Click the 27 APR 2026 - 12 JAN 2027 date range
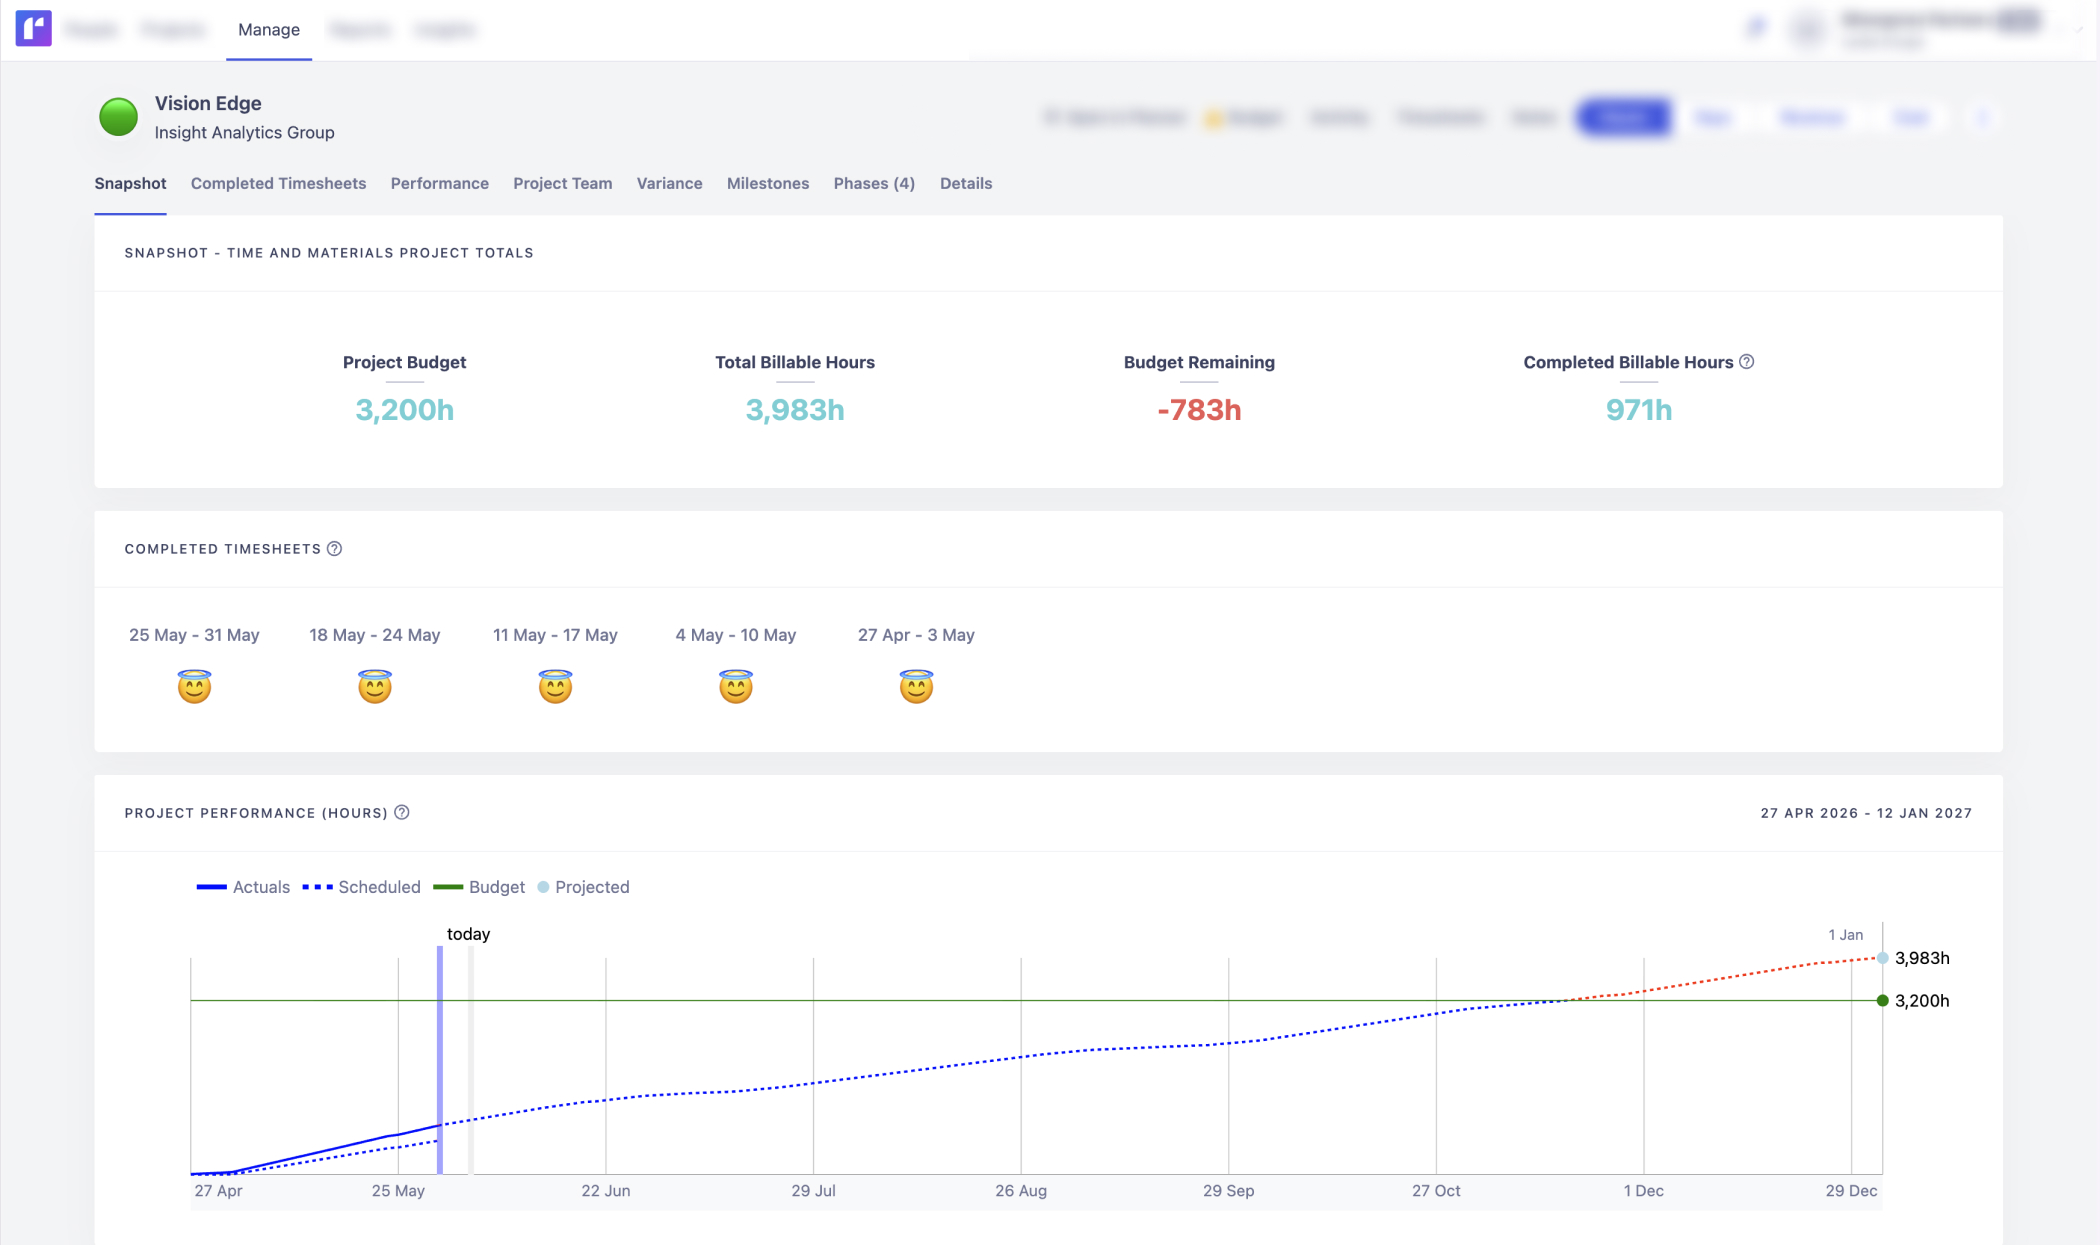Viewport: 2100px width, 1245px height. pos(1866,813)
